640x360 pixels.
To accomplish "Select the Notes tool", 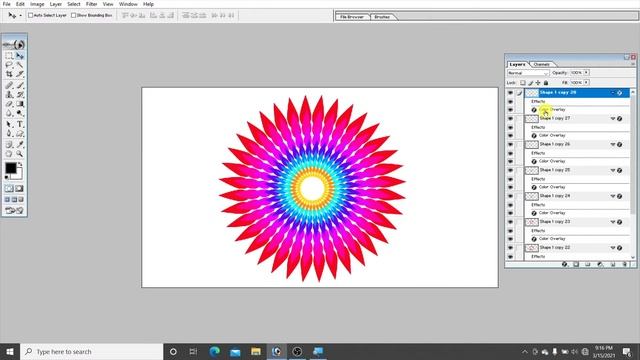I will [x=9, y=144].
